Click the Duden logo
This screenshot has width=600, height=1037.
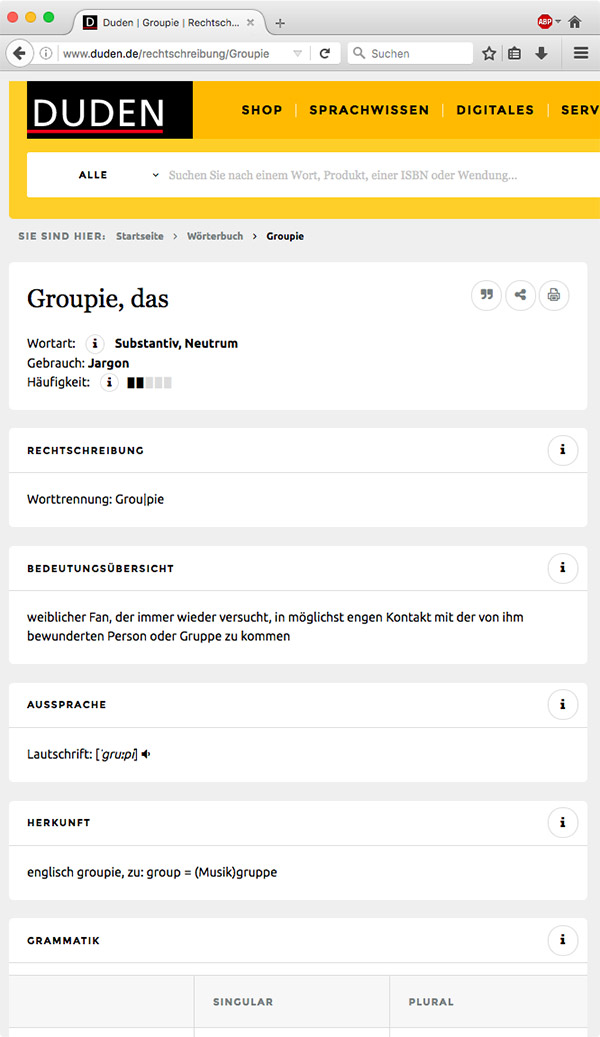tap(110, 110)
